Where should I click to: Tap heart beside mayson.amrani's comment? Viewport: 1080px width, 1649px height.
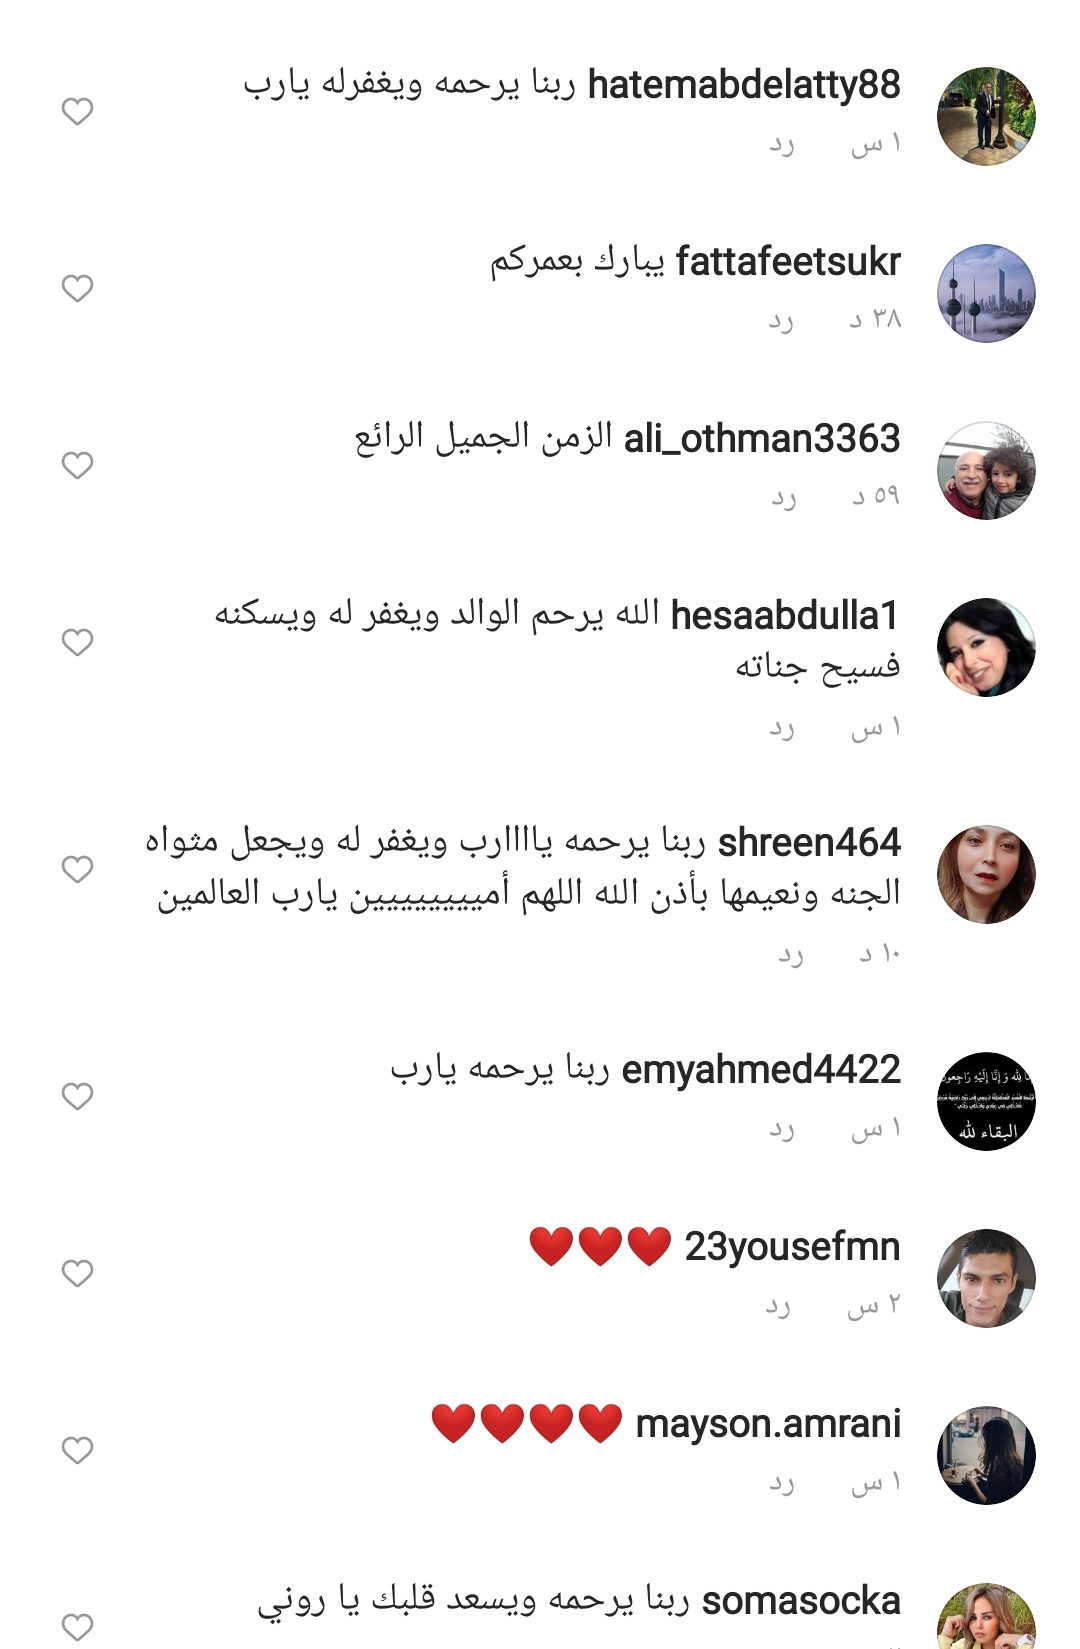(77, 1450)
